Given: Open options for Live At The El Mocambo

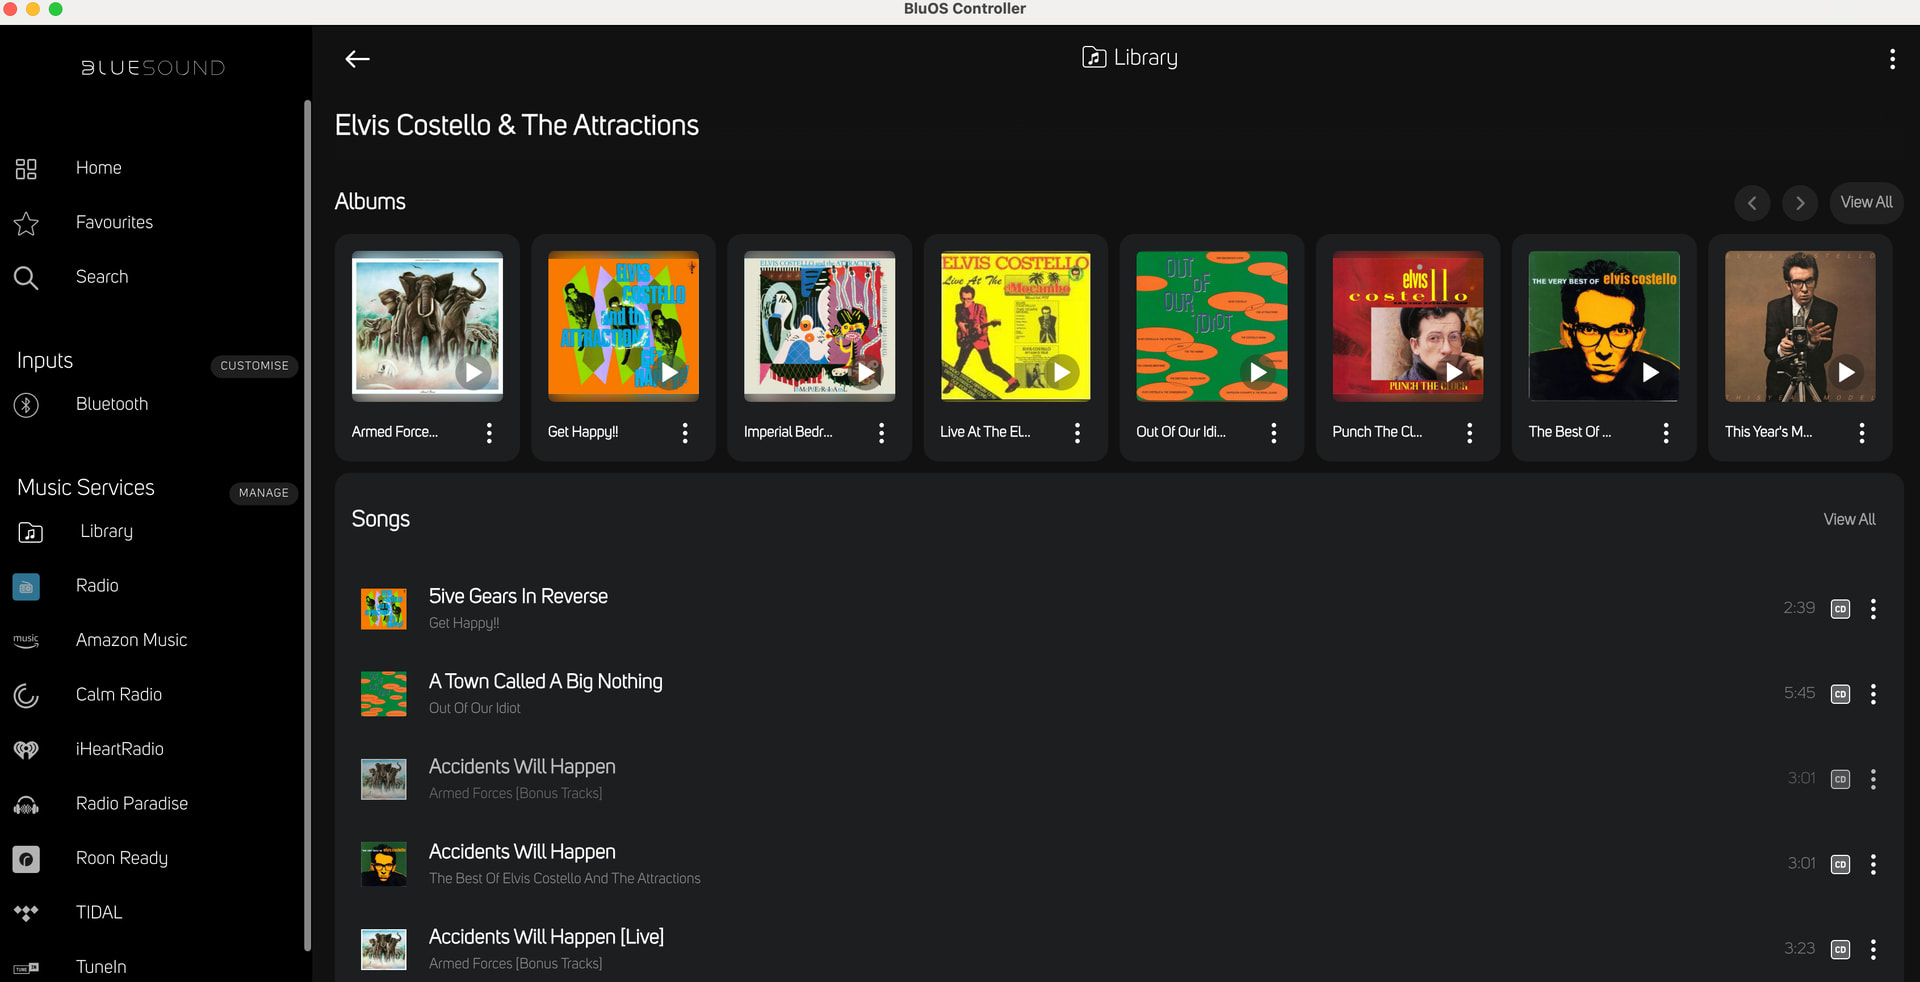Looking at the screenshot, I should (1077, 433).
